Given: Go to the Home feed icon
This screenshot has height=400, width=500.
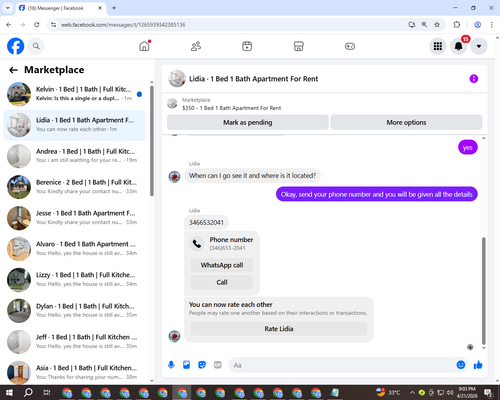Looking at the screenshot, I should point(145,46).
